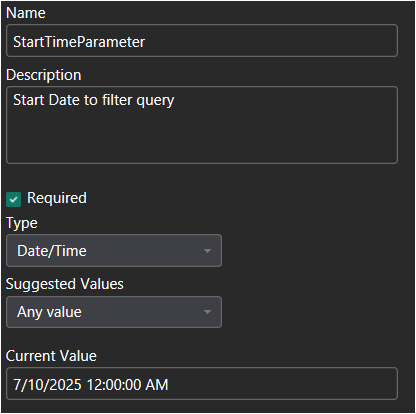Click the Description text area
The width and height of the screenshot is (416, 414).
pos(202,125)
